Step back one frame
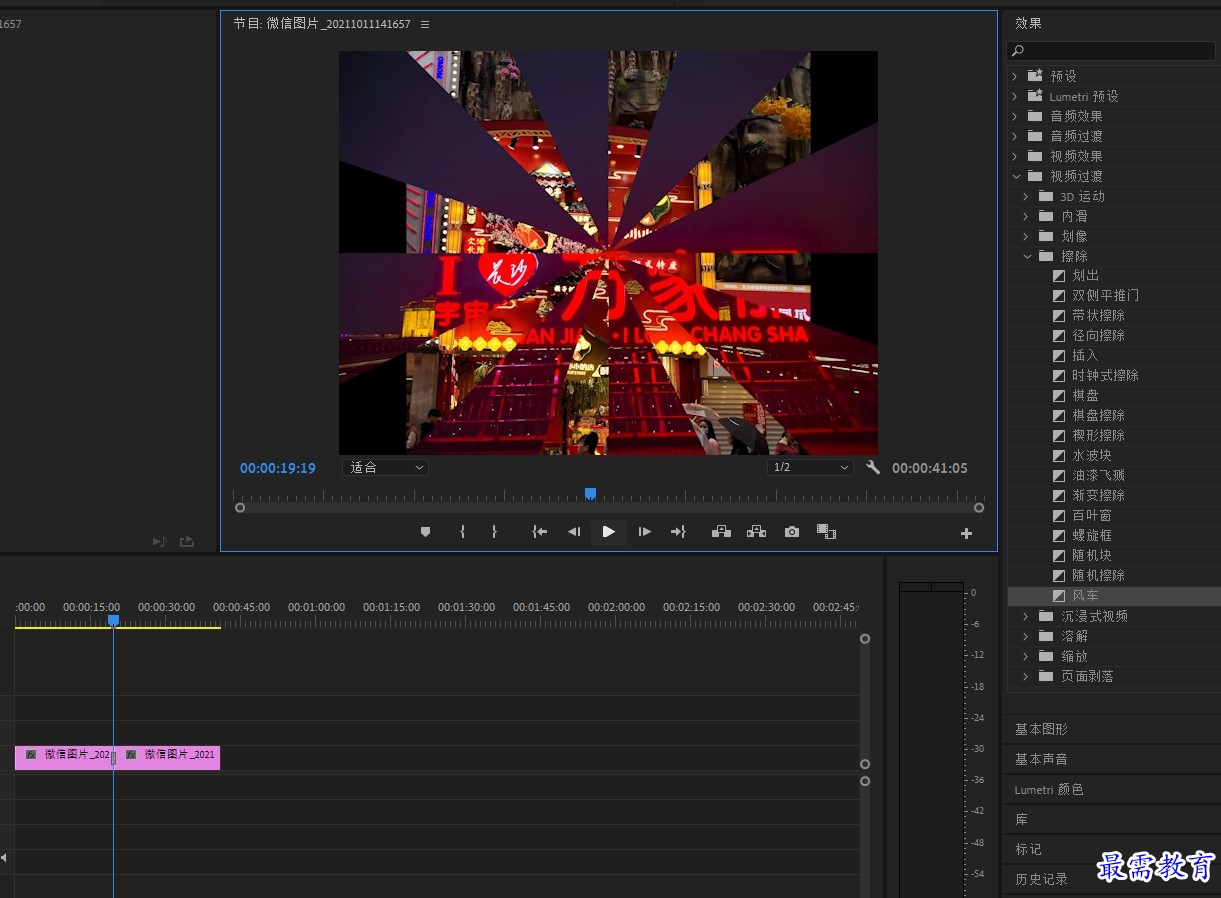The height and width of the screenshot is (898, 1221). pyautogui.click(x=574, y=532)
